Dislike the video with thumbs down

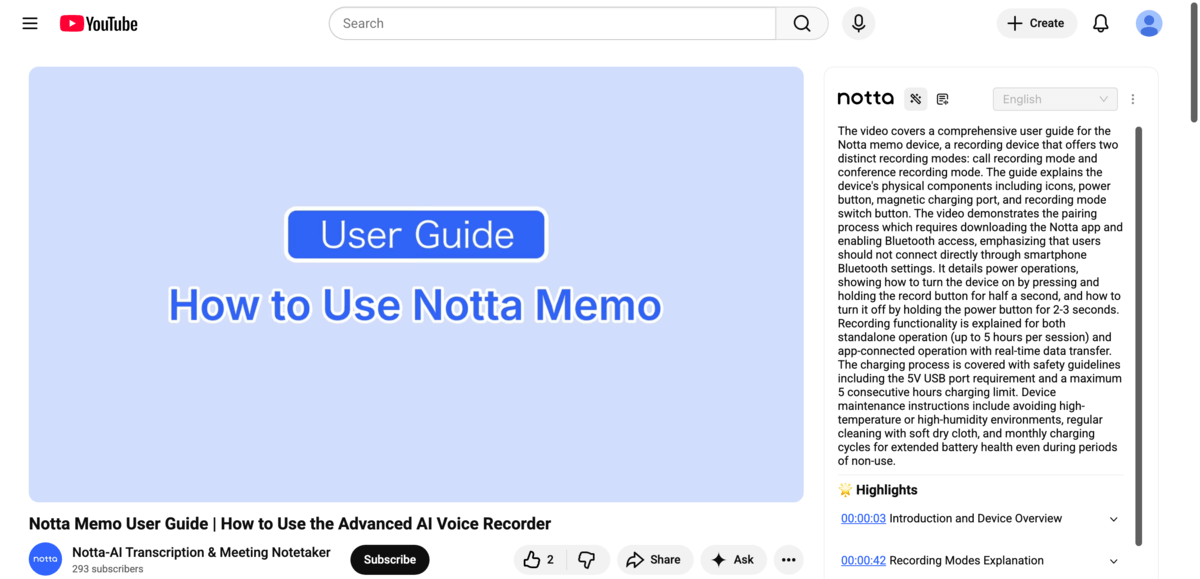pyautogui.click(x=587, y=560)
